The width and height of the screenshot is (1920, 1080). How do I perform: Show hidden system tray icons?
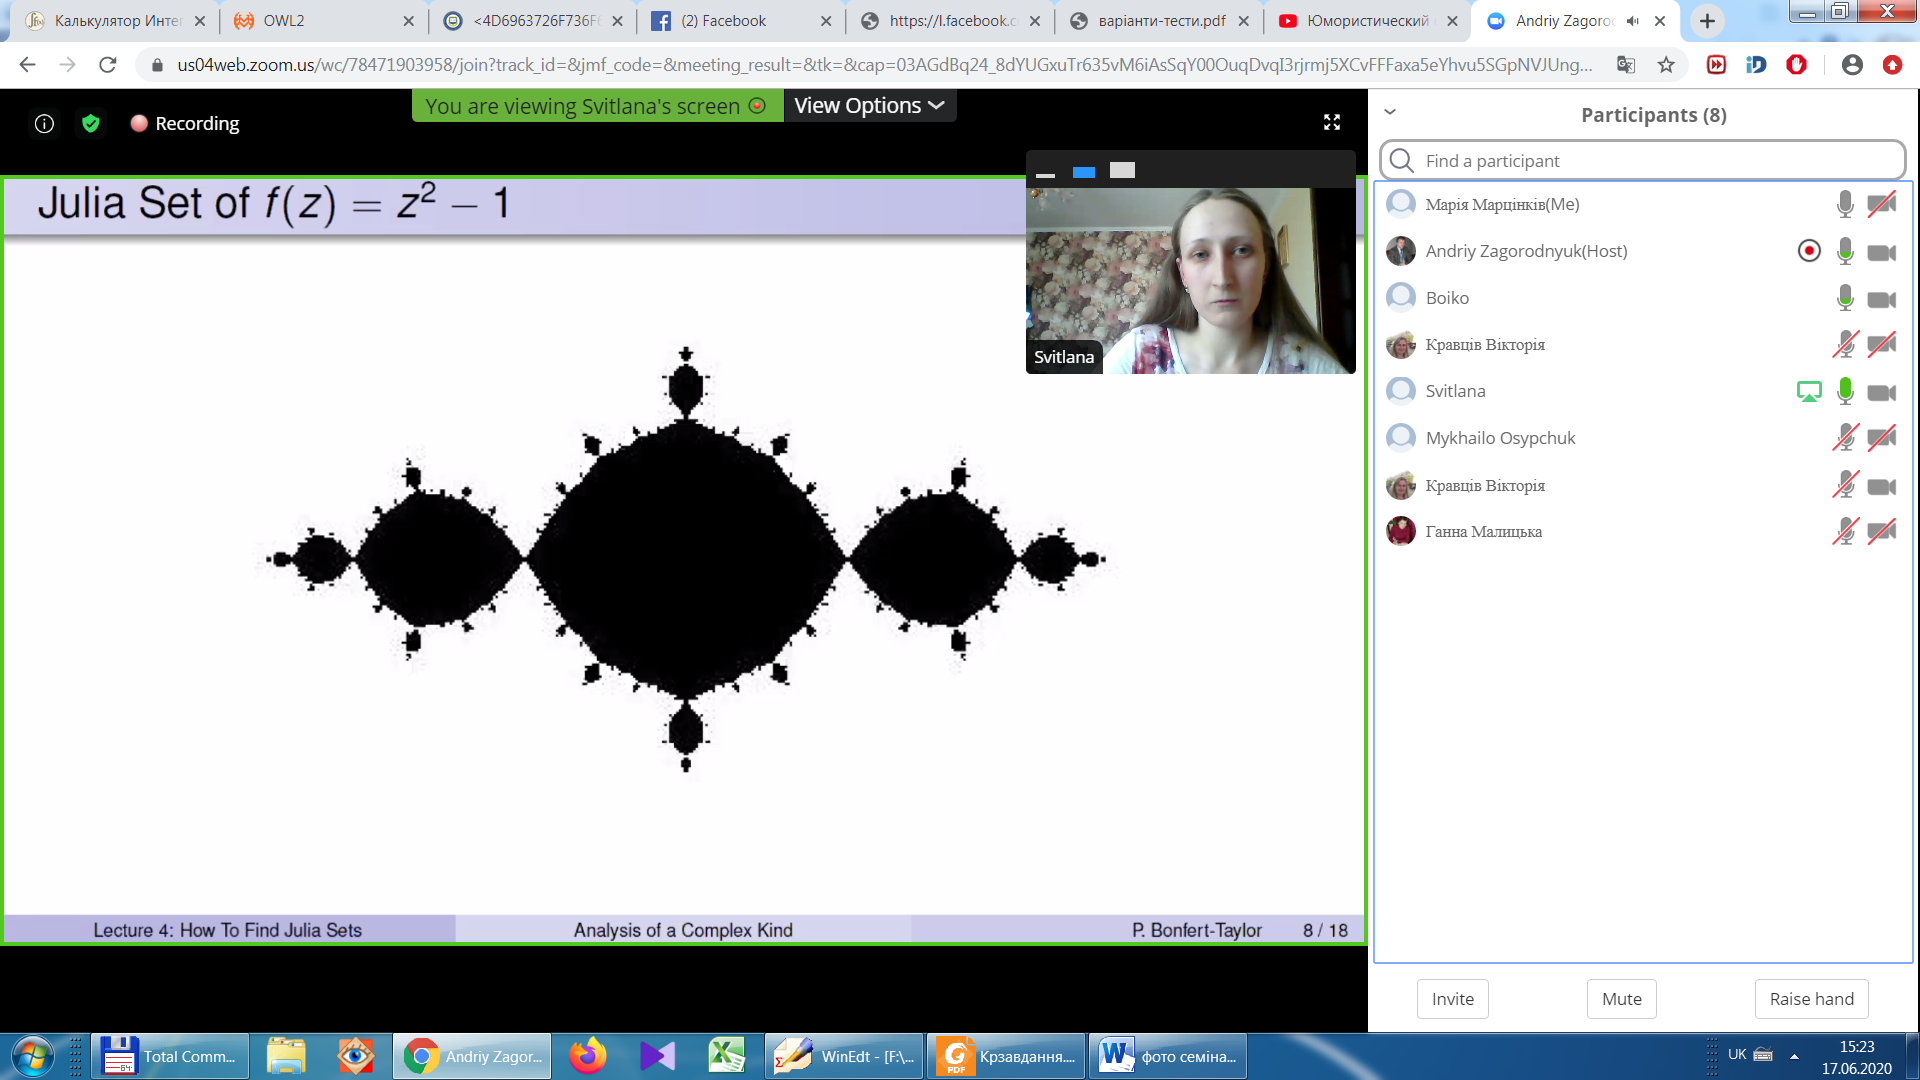(x=1794, y=1056)
